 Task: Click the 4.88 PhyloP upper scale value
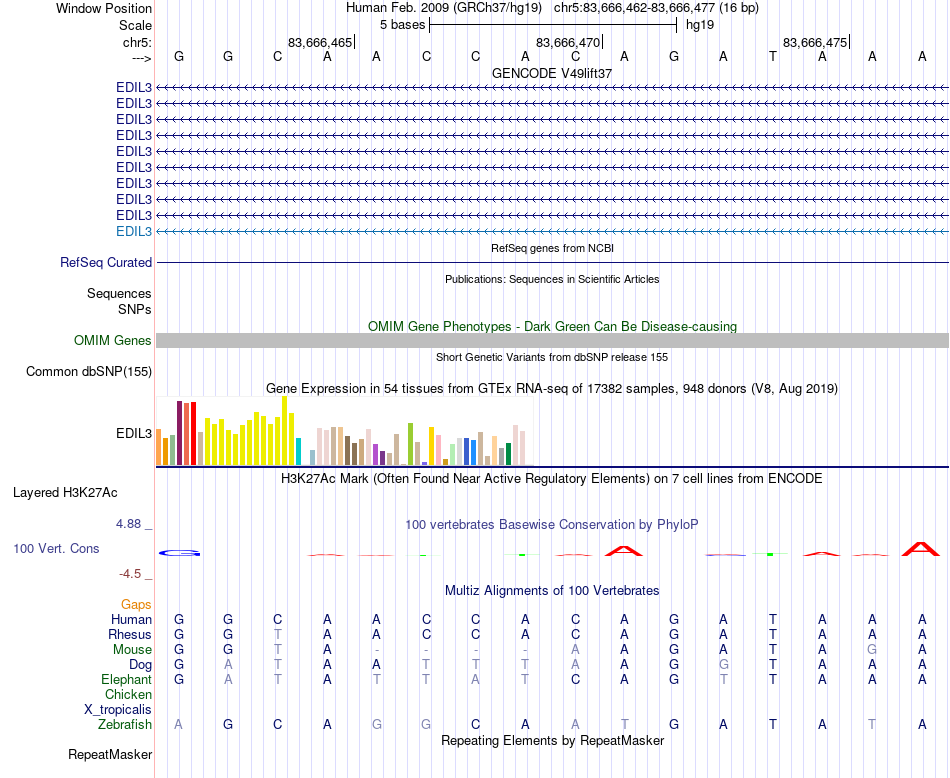point(130,524)
